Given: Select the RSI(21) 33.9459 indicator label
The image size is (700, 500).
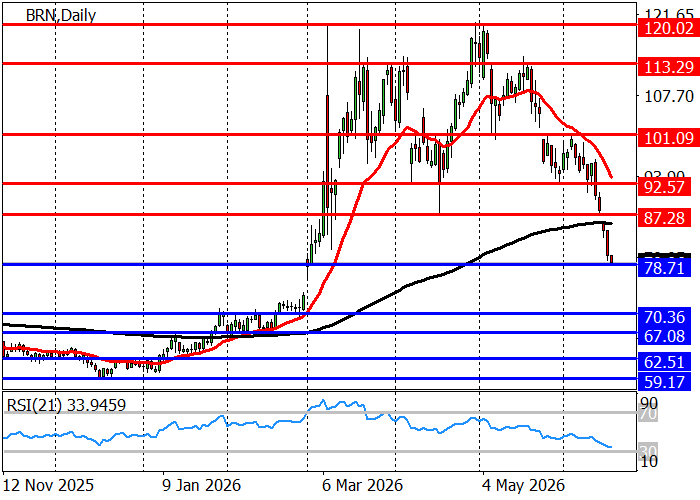Looking at the screenshot, I should click(x=66, y=405).
